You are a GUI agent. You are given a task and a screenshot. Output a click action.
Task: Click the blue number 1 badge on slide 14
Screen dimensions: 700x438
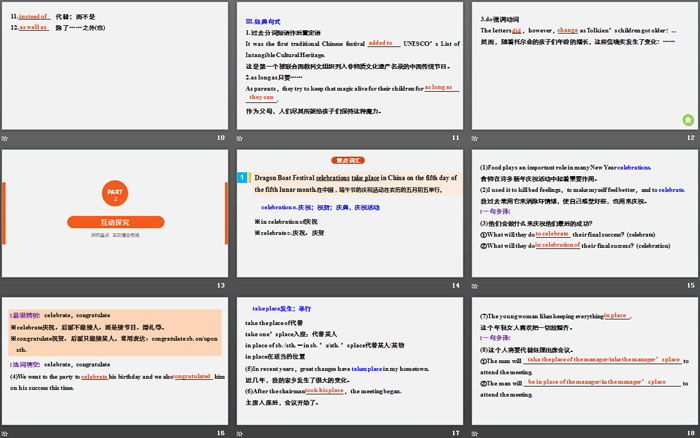tap(241, 177)
